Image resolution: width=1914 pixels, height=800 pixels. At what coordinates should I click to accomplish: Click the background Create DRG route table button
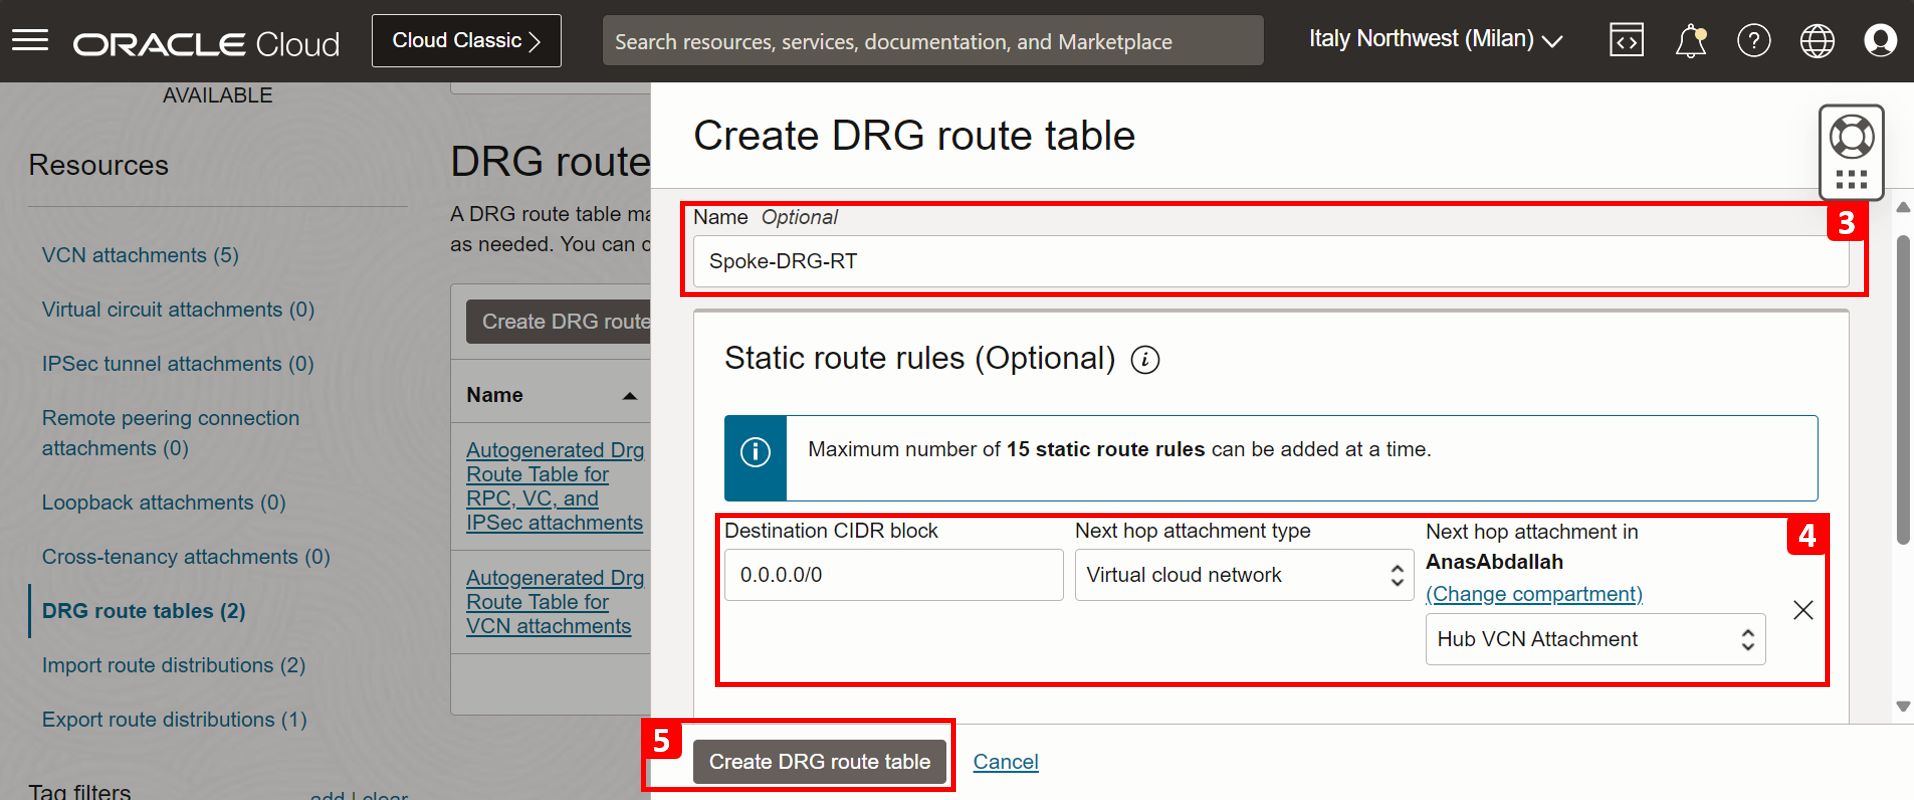(559, 322)
